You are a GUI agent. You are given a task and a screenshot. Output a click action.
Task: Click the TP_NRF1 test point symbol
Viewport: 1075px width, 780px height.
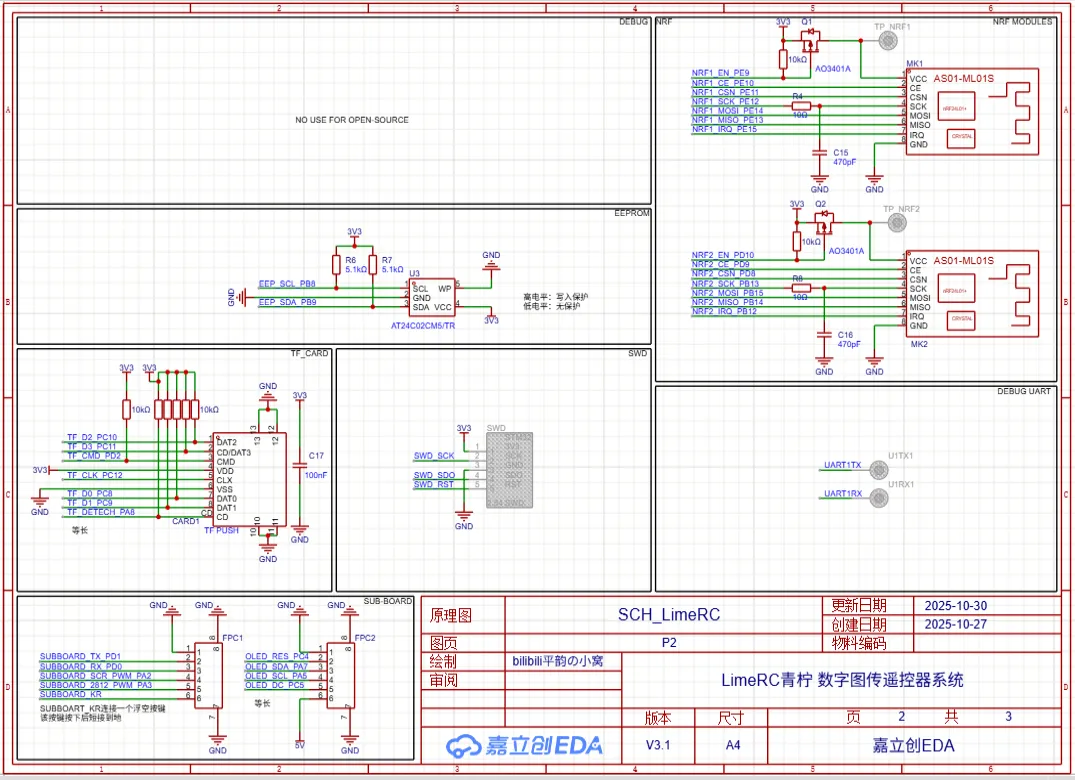coord(886,40)
